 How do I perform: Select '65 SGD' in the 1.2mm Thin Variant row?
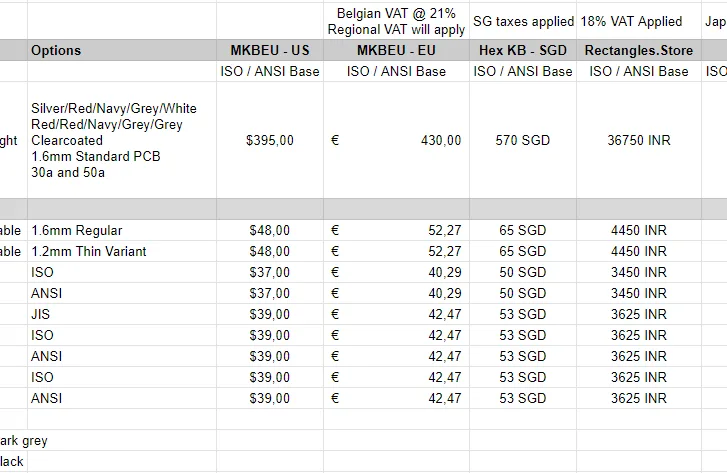(x=523, y=251)
